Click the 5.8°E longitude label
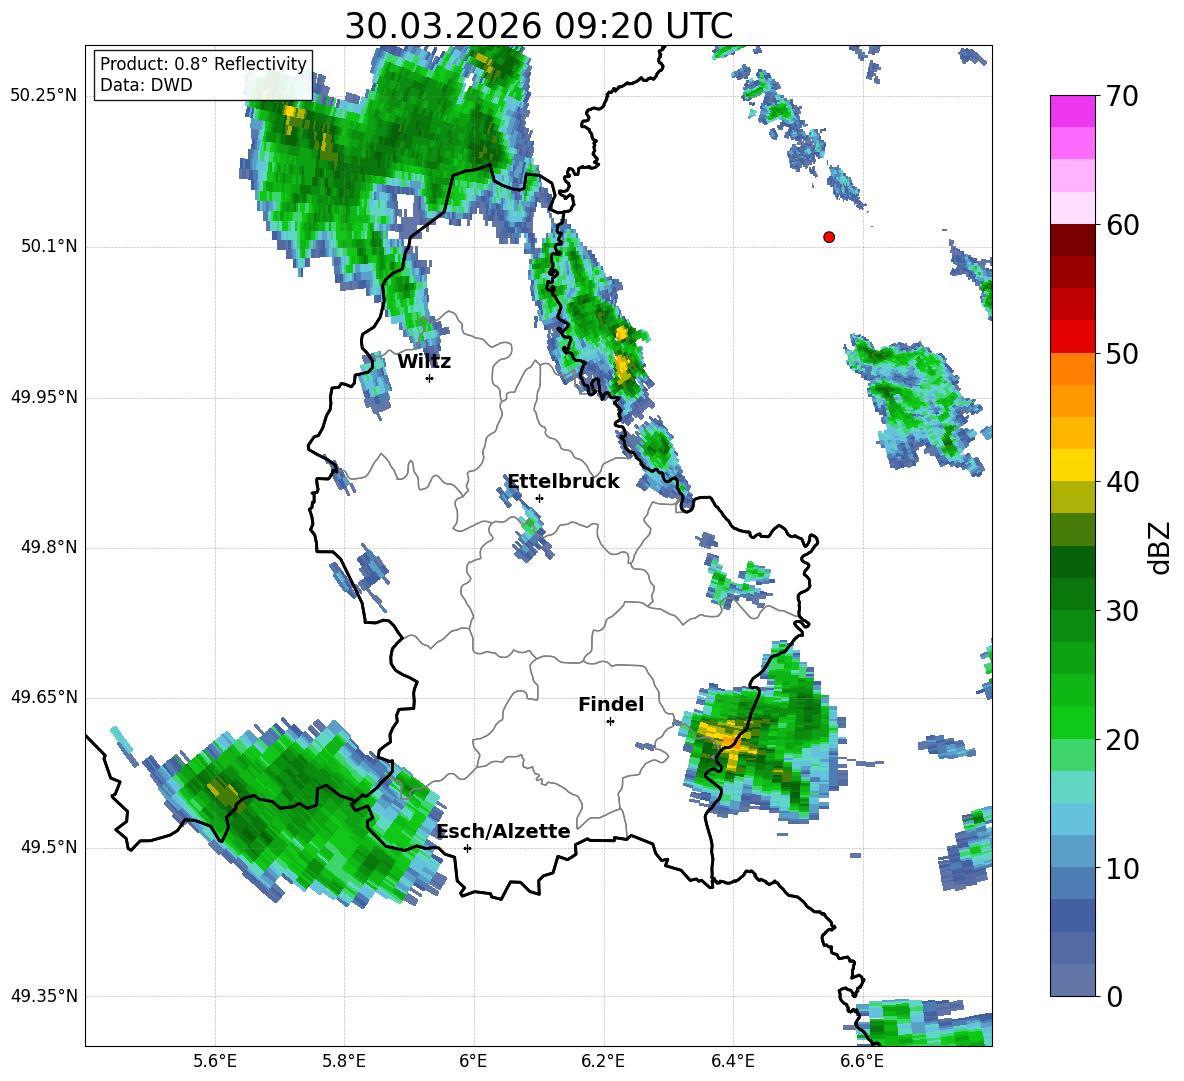This screenshot has width=1184, height=1081. point(344,1061)
